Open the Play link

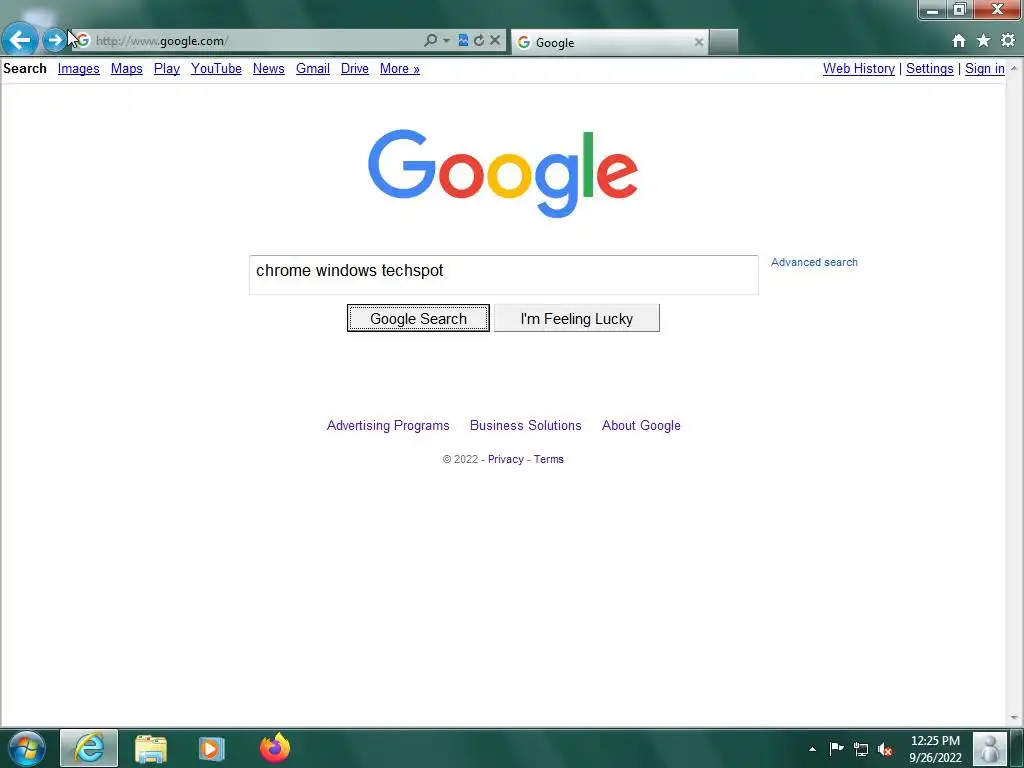(167, 69)
